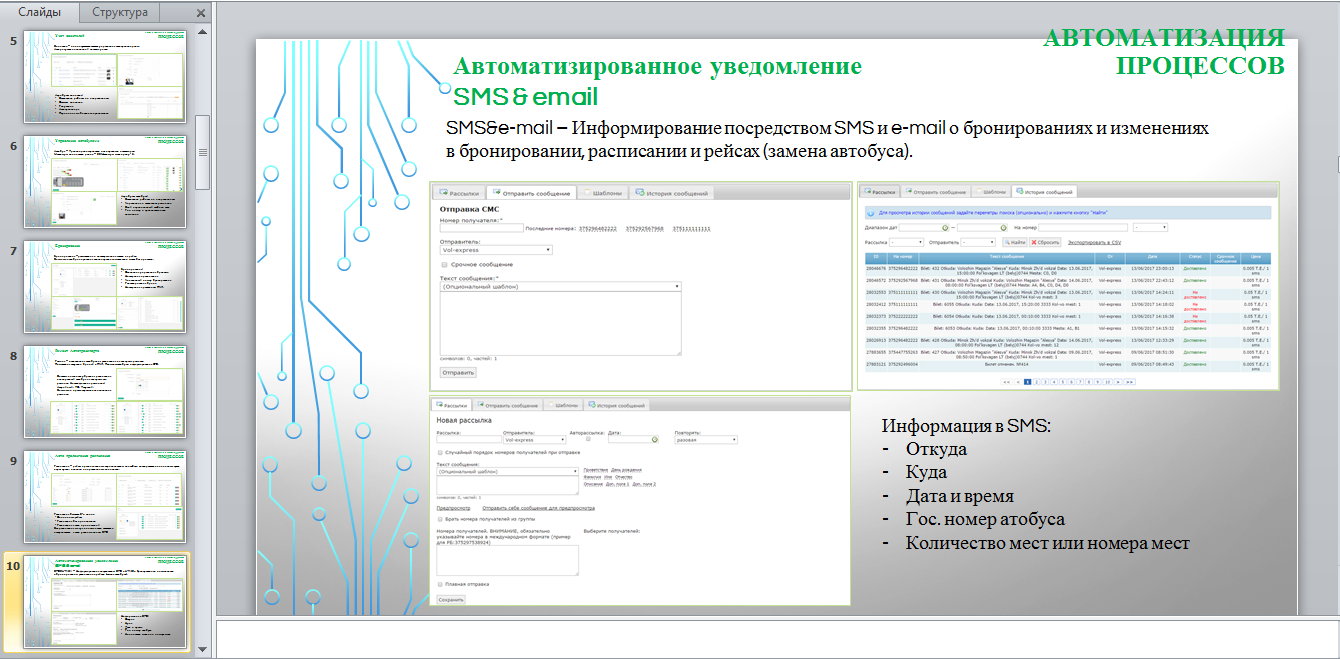The image size is (1340, 659).
Task: Click the second date range picker icon
Action: [x=1004, y=227]
